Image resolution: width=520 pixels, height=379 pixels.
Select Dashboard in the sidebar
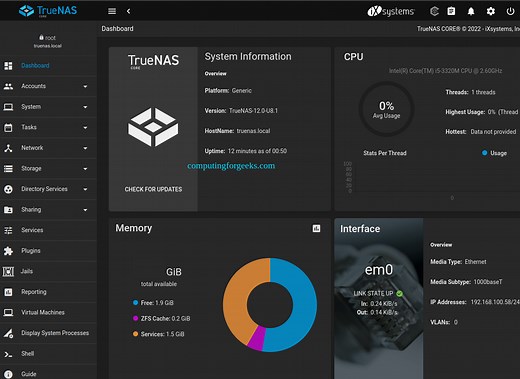[x=48, y=66]
